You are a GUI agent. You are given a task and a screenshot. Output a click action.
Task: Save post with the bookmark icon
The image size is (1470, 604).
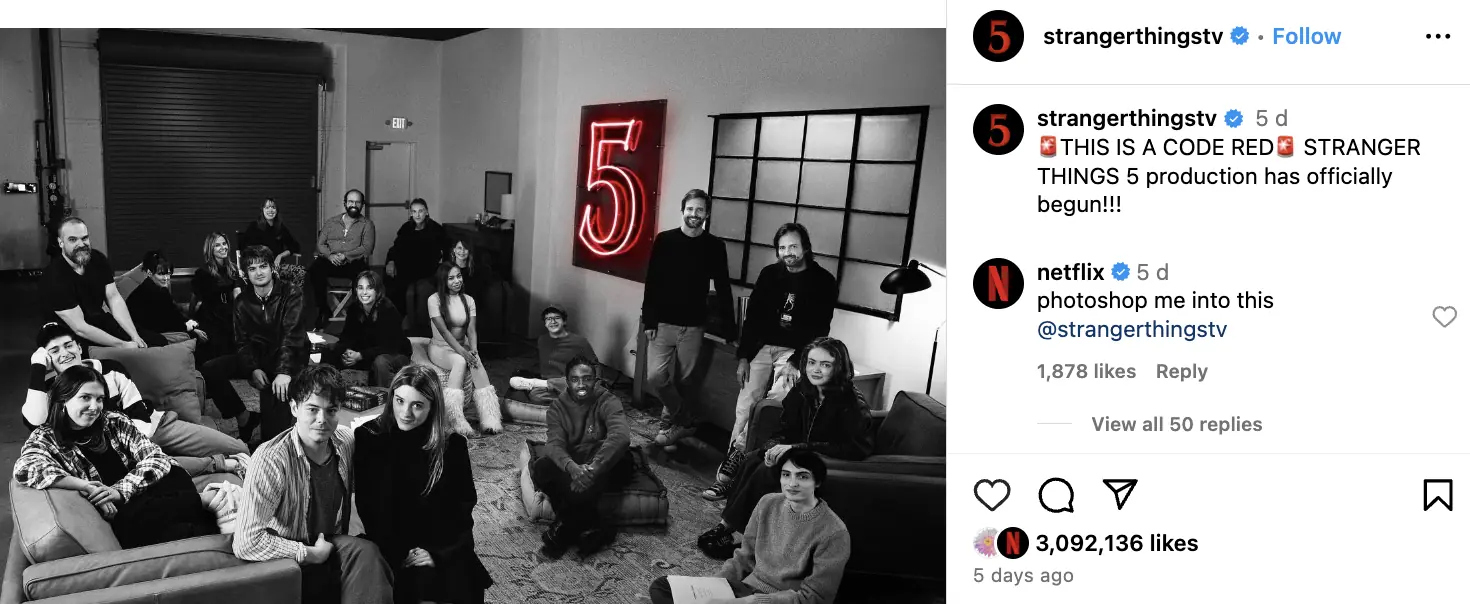(x=1437, y=495)
